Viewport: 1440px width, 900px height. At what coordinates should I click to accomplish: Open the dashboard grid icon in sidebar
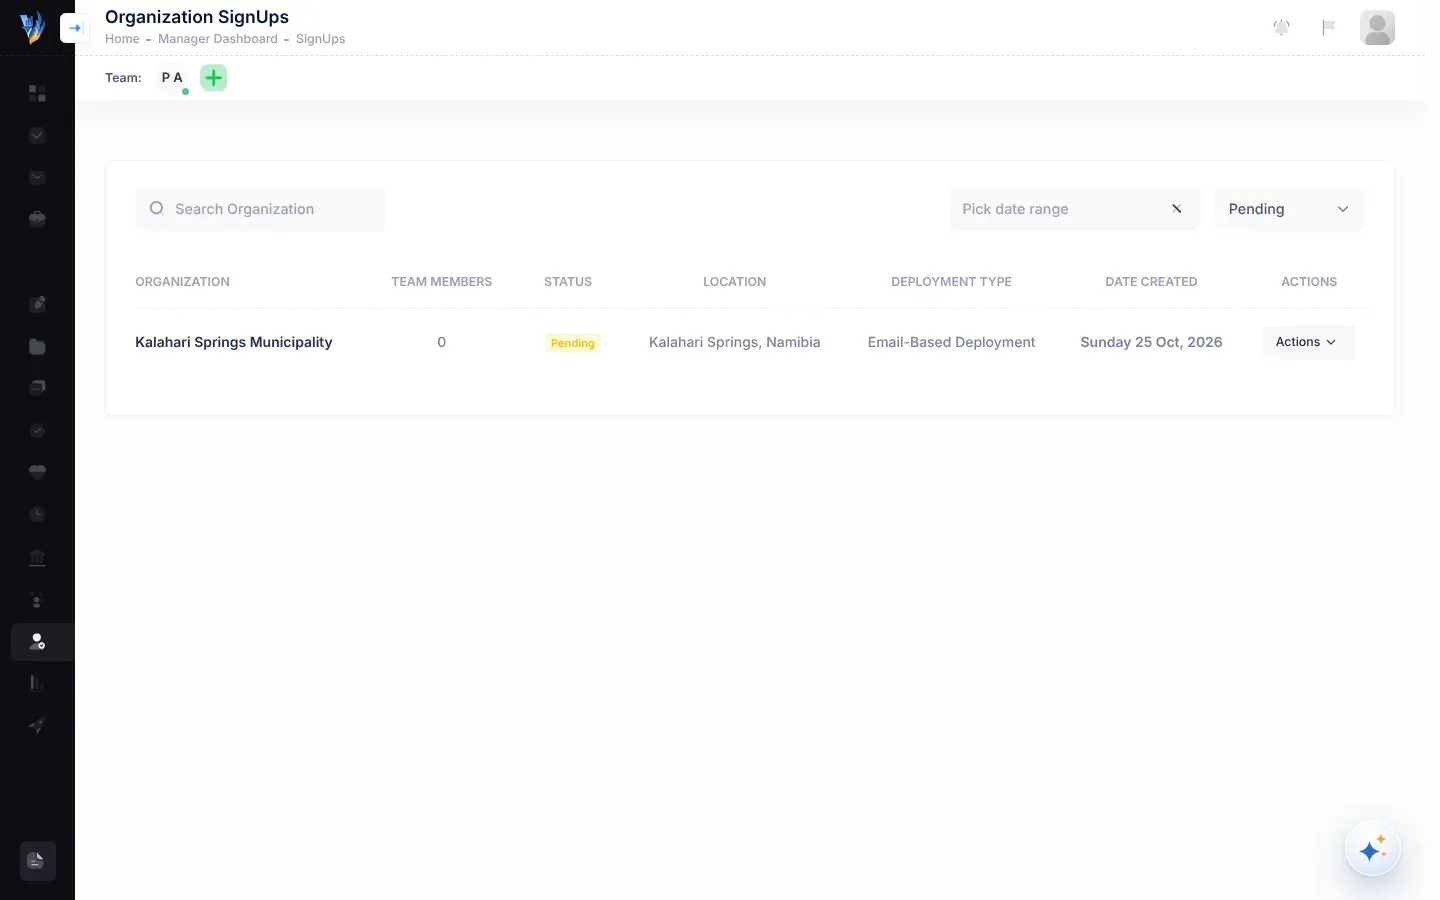tap(37, 93)
